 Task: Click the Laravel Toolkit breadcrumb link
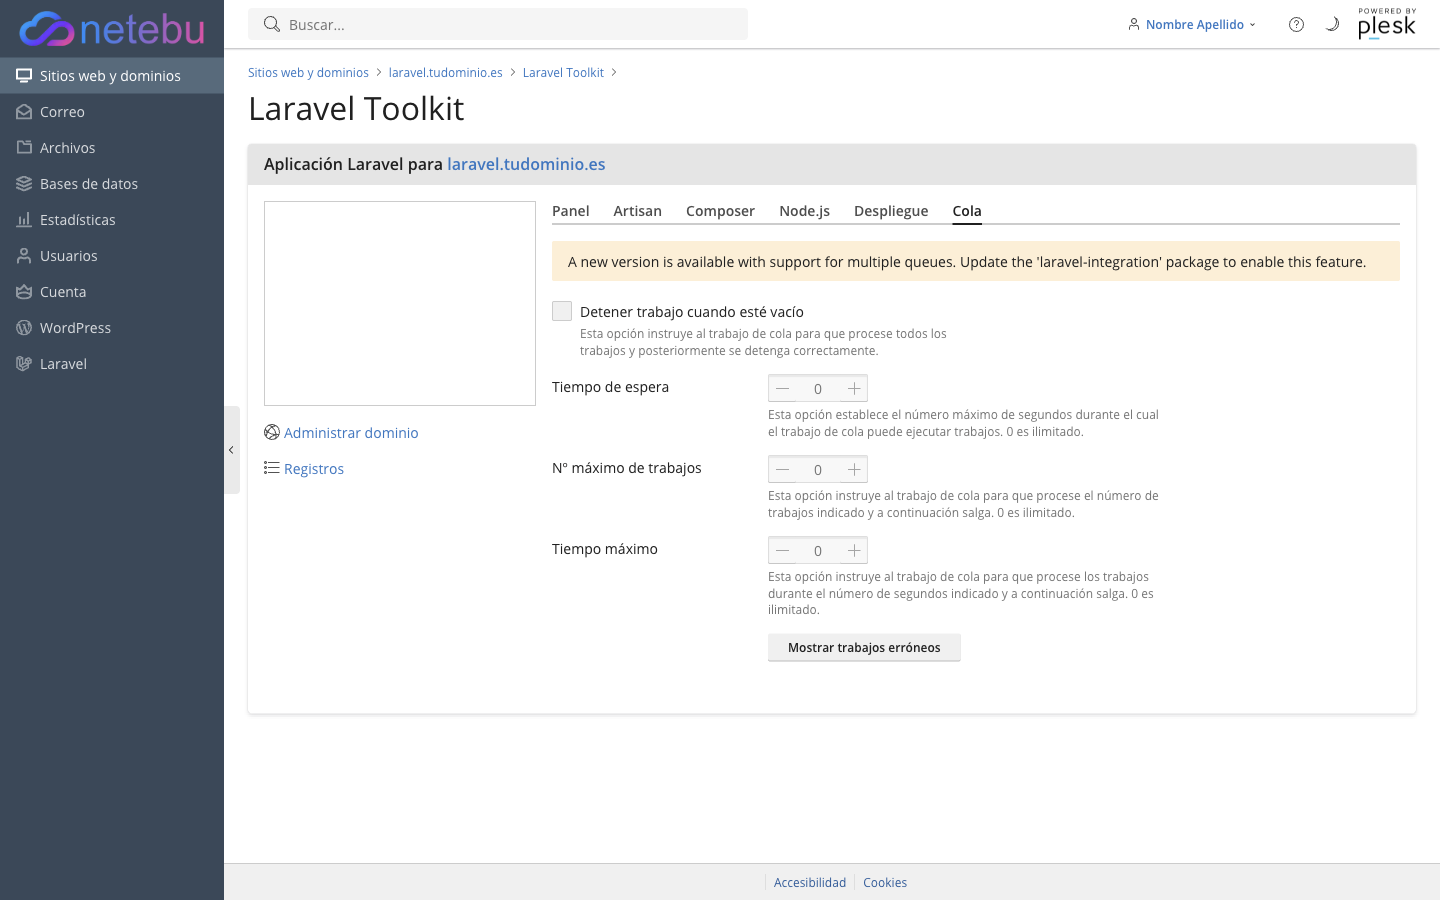[563, 72]
